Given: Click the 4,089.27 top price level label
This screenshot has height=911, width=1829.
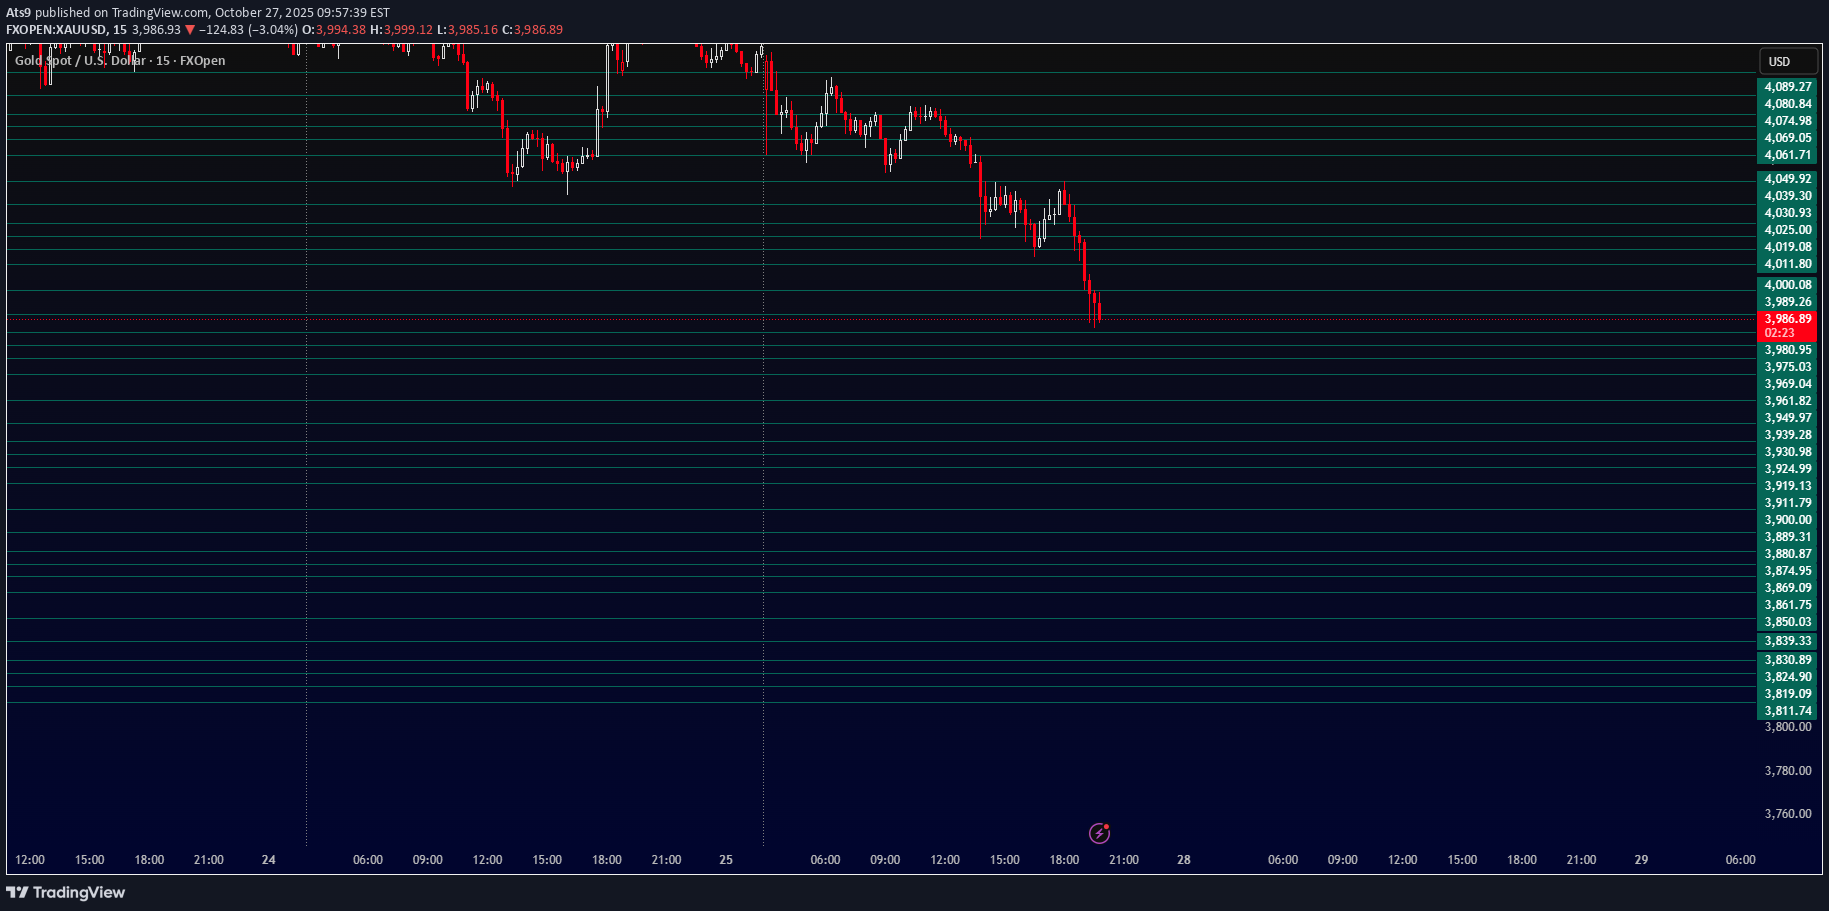Looking at the screenshot, I should [x=1787, y=87].
